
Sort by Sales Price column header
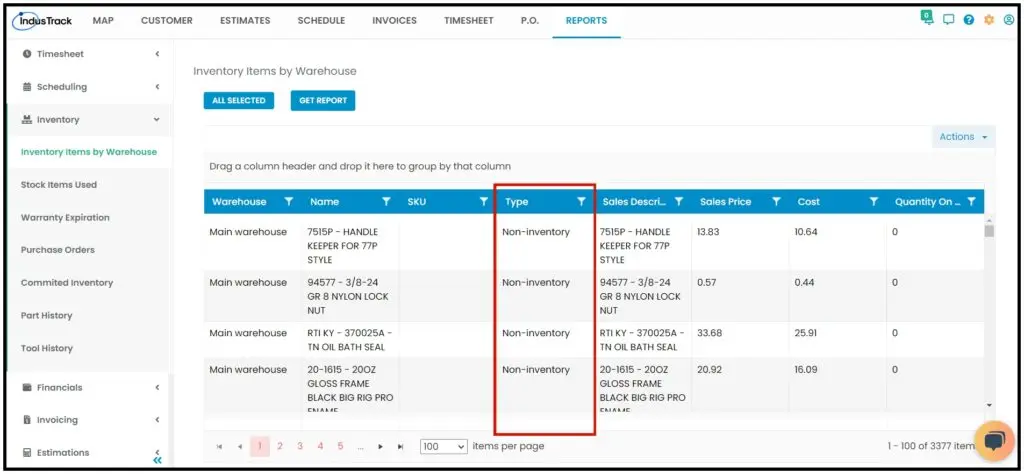coord(726,202)
